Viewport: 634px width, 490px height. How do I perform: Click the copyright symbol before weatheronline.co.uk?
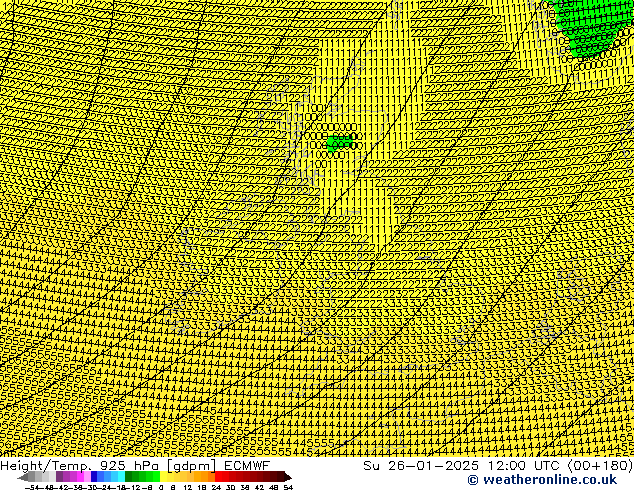click(445, 481)
